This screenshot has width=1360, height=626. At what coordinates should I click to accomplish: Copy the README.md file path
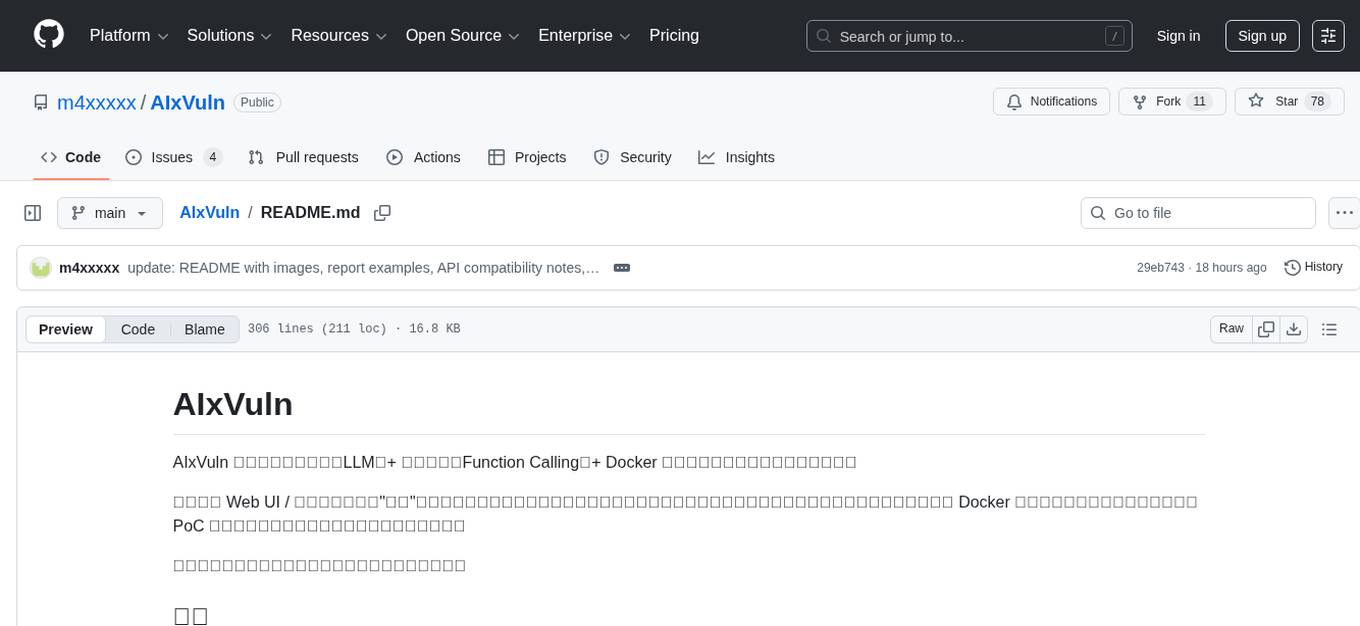[x=382, y=212]
